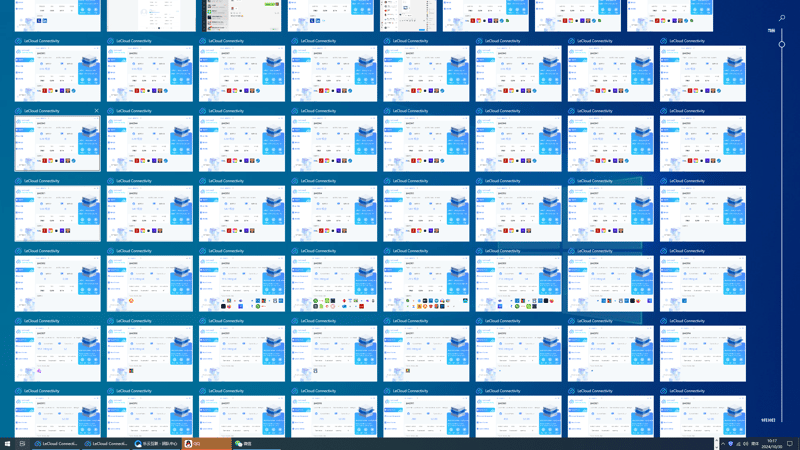Open the Windows Start menu
800x450 pixels.
click(7, 444)
